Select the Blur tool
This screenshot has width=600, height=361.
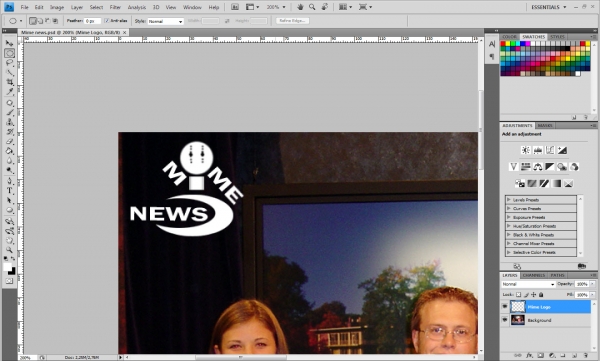[10, 160]
